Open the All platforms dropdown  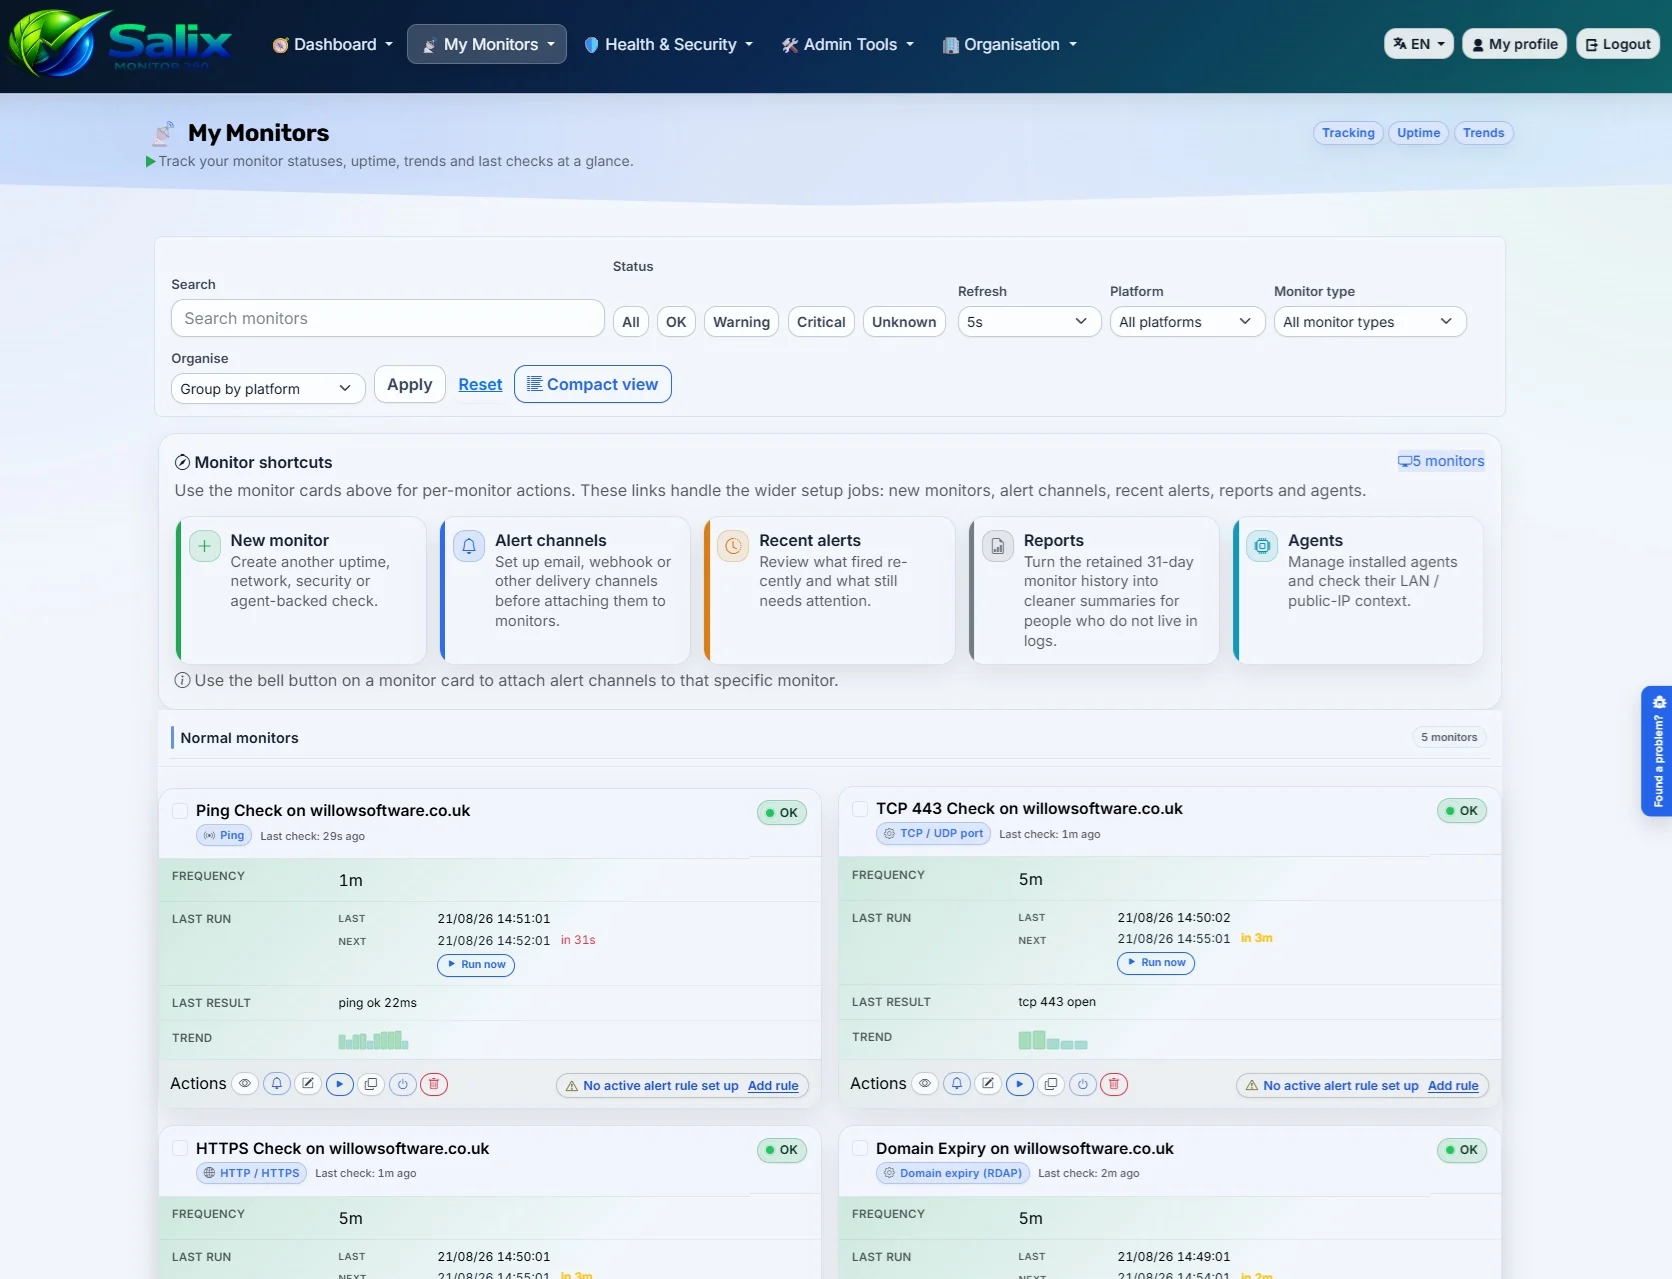(x=1187, y=322)
